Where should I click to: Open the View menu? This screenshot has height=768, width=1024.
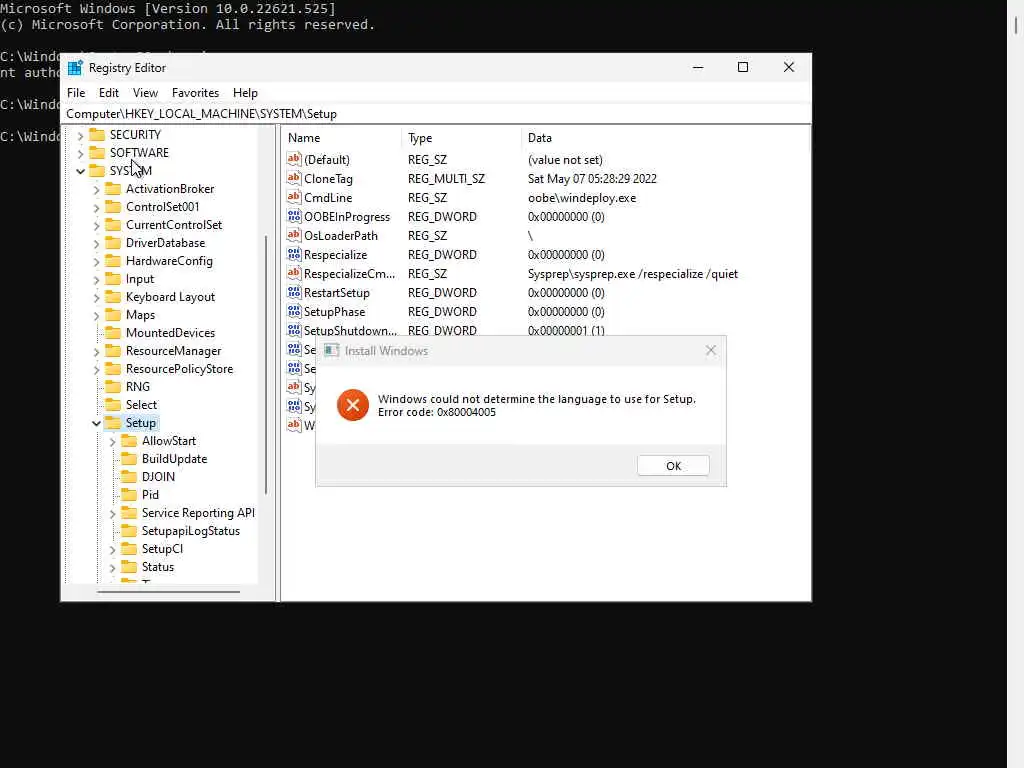[145, 93]
